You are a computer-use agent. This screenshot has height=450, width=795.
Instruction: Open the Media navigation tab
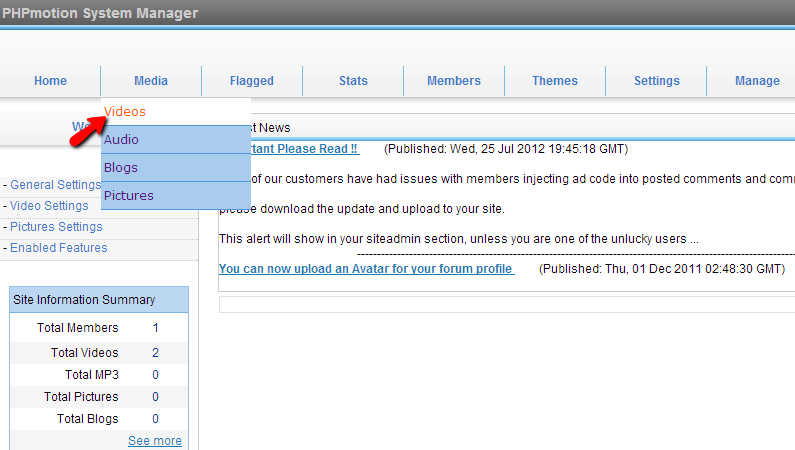click(151, 81)
